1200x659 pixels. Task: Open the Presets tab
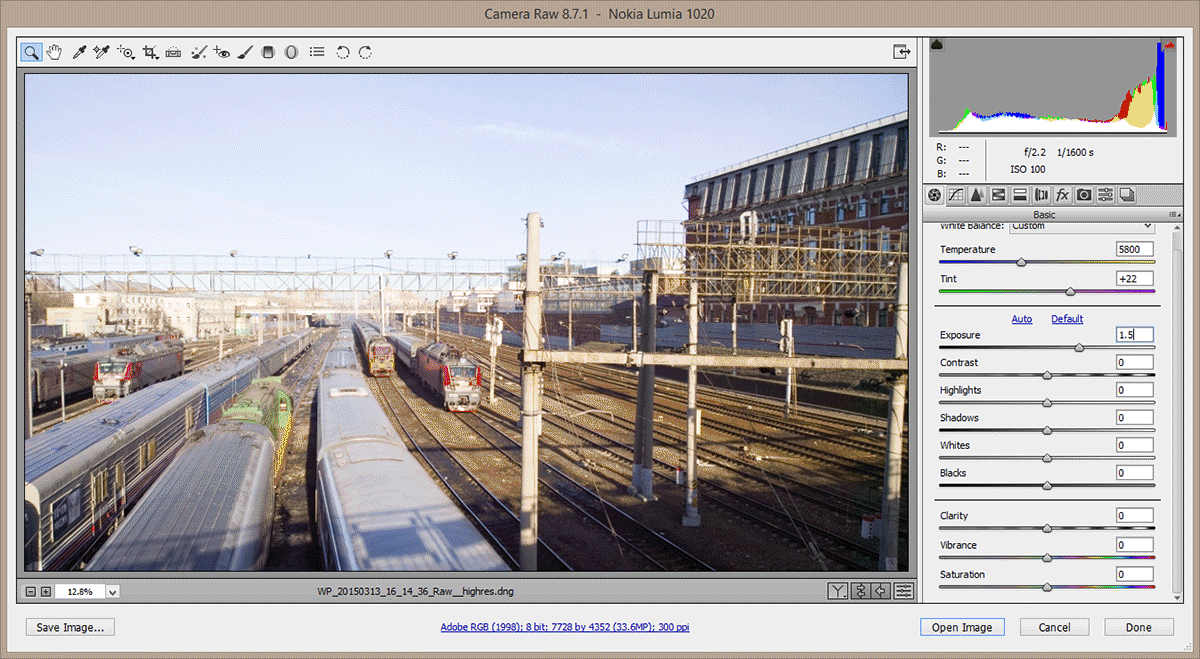pos(1105,195)
